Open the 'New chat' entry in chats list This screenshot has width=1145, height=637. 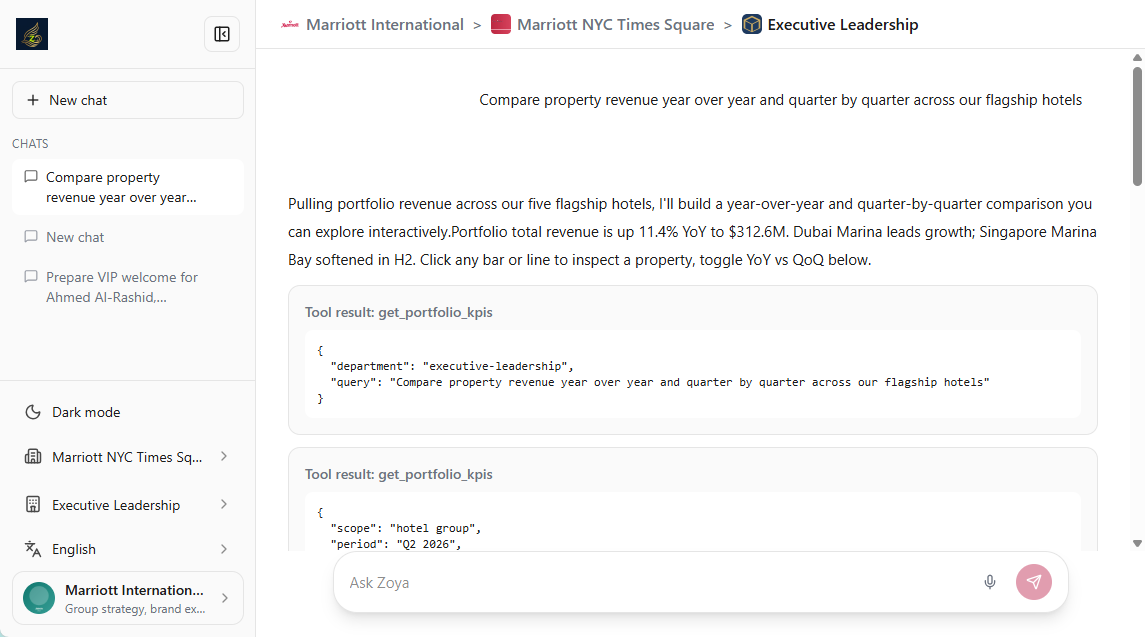128,237
